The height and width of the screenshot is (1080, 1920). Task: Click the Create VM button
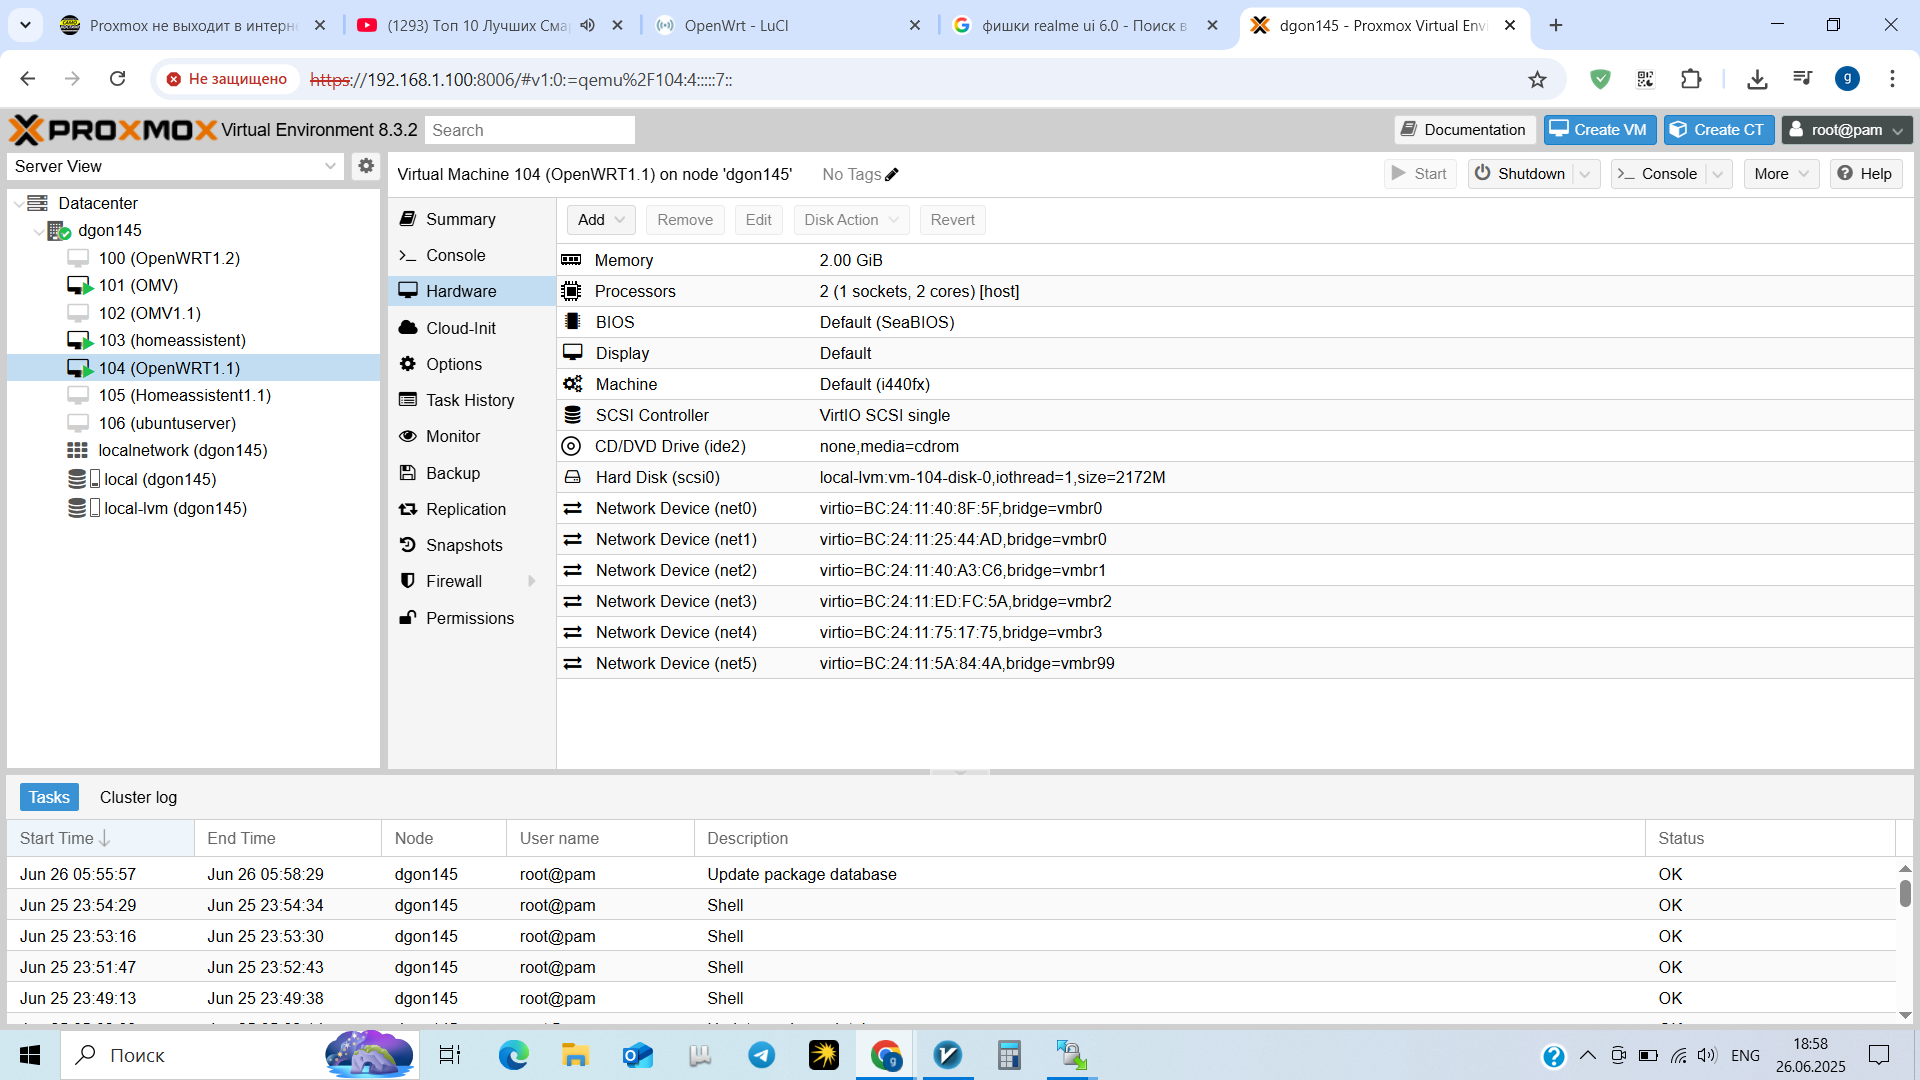point(1600,130)
